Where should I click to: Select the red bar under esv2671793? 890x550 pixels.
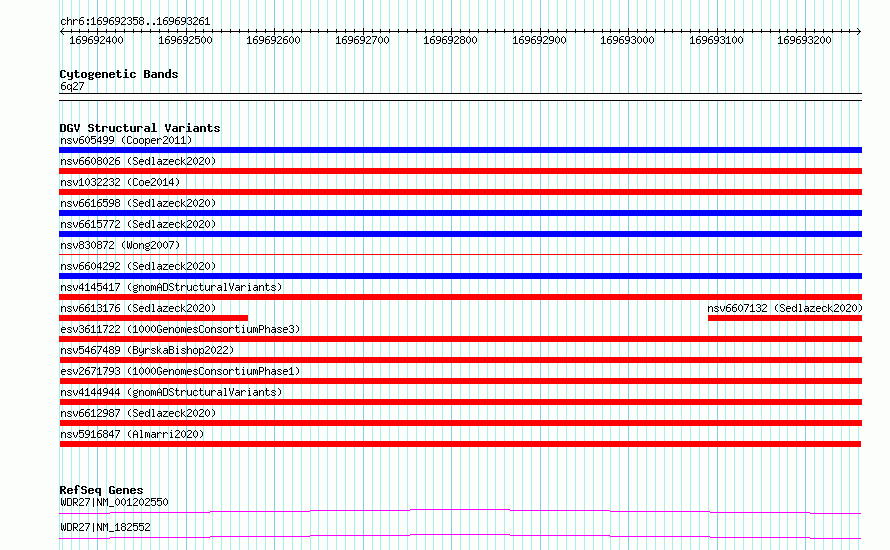click(x=460, y=381)
